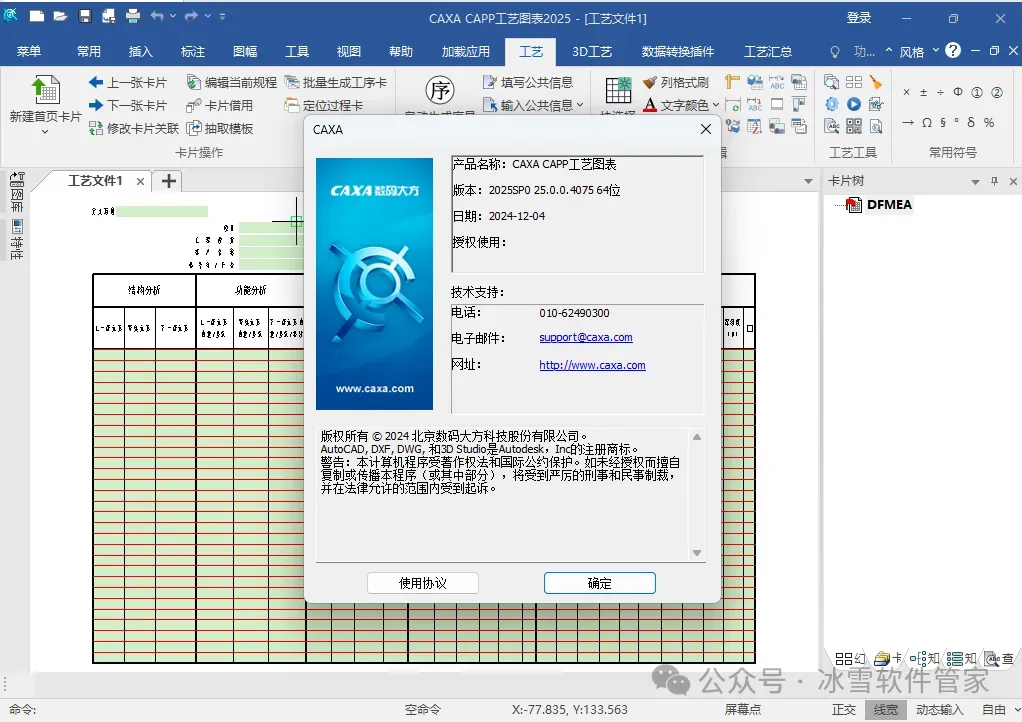Click the Redo arrow icon
The height and width of the screenshot is (722, 1022).
click(191, 16)
